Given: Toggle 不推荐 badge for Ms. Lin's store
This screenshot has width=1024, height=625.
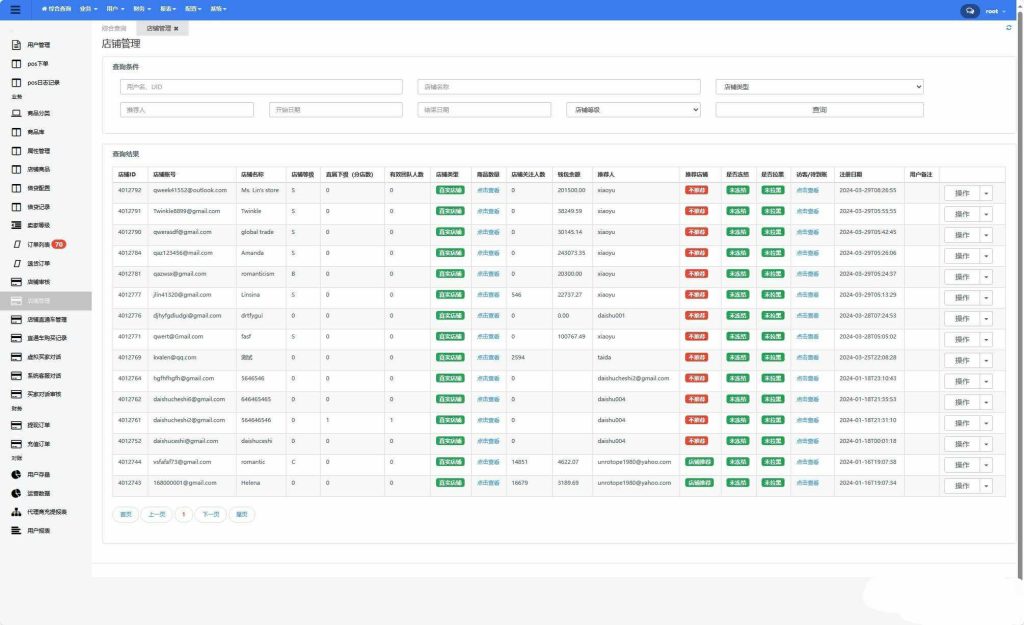Looking at the screenshot, I should coord(696,189).
